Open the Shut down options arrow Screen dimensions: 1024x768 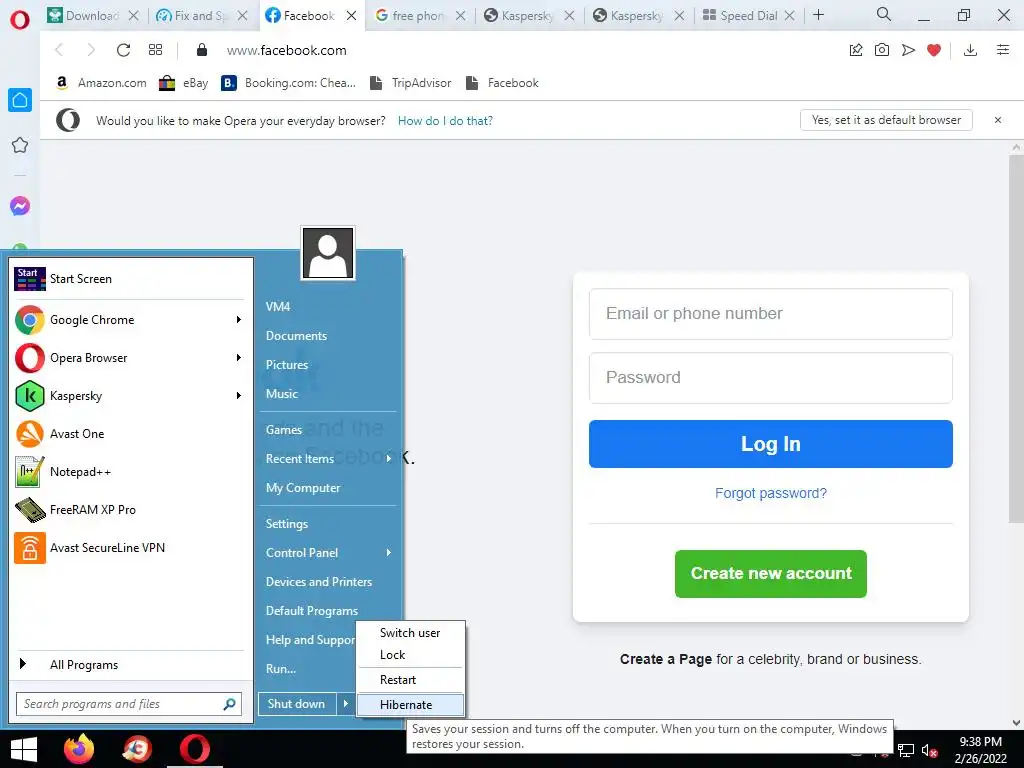[x=345, y=703]
